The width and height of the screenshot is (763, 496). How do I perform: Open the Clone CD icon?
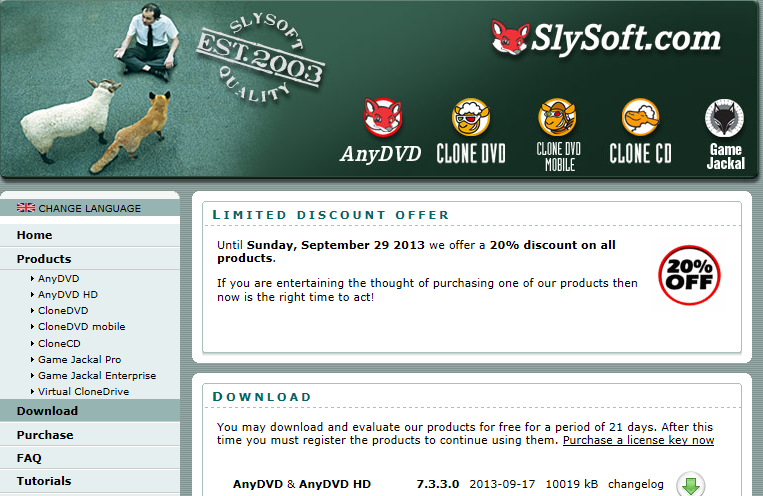640,117
